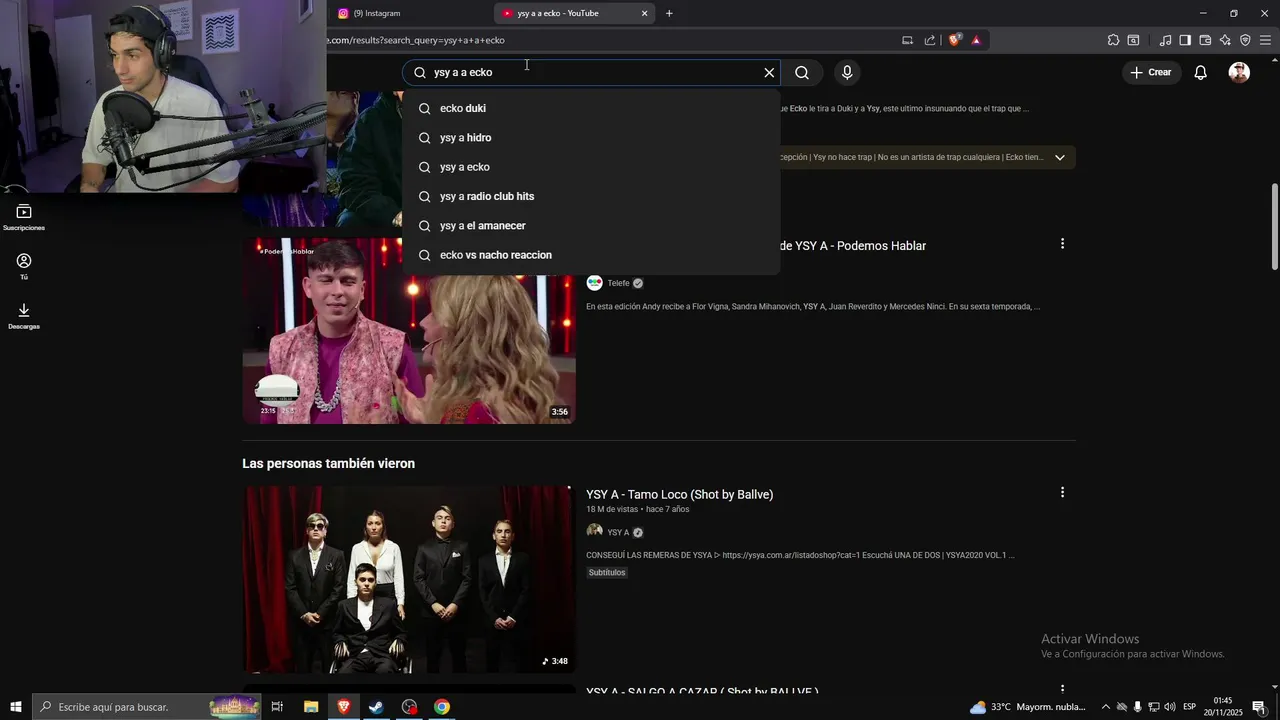Open File Explorer from taskbar
Image resolution: width=1280 pixels, height=720 pixels.
click(311, 707)
